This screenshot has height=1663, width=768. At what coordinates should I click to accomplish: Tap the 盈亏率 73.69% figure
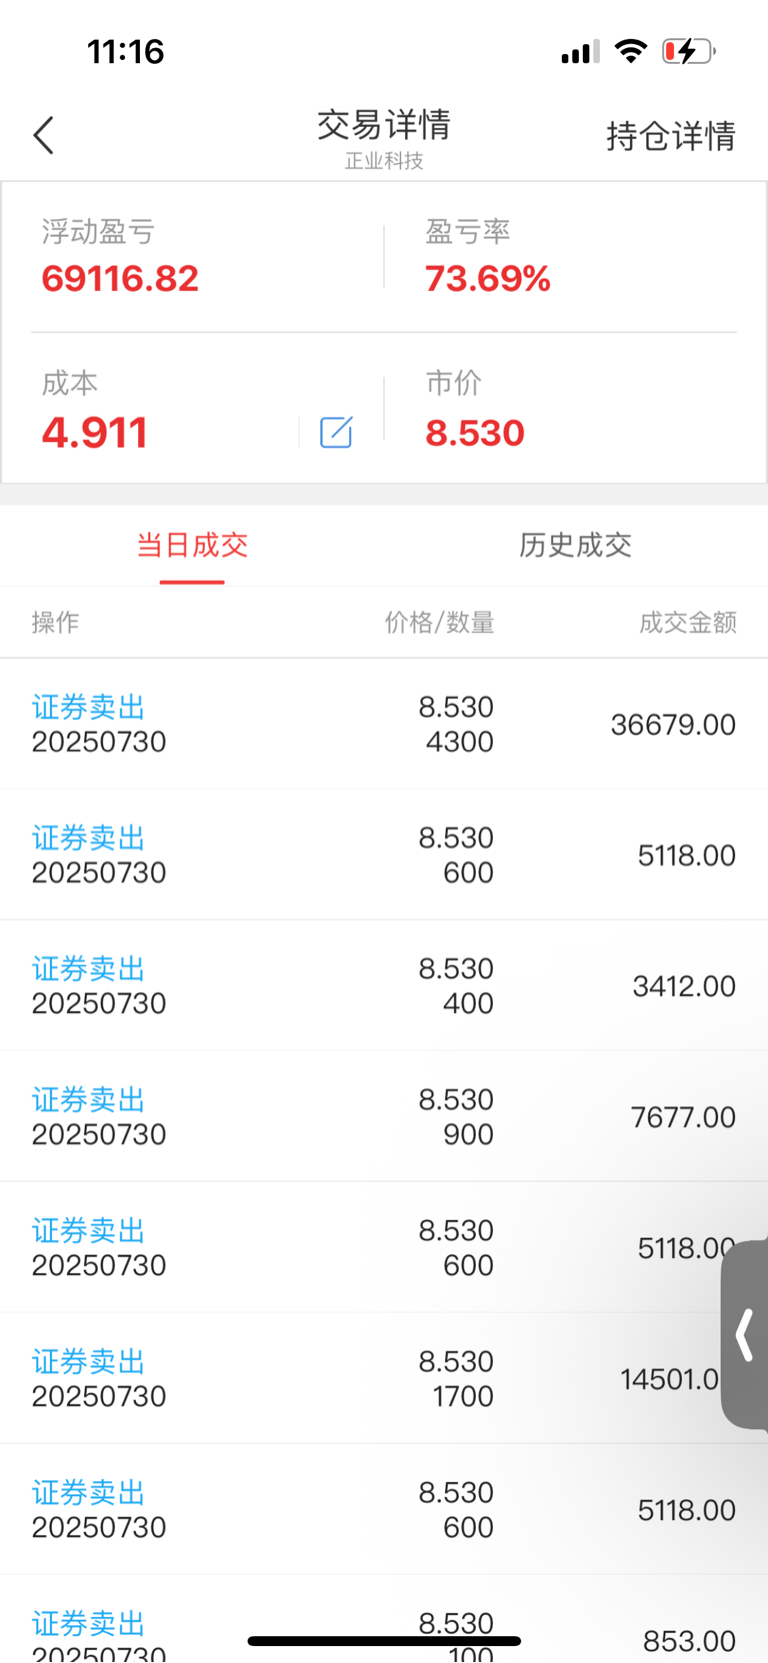(488, 279)
